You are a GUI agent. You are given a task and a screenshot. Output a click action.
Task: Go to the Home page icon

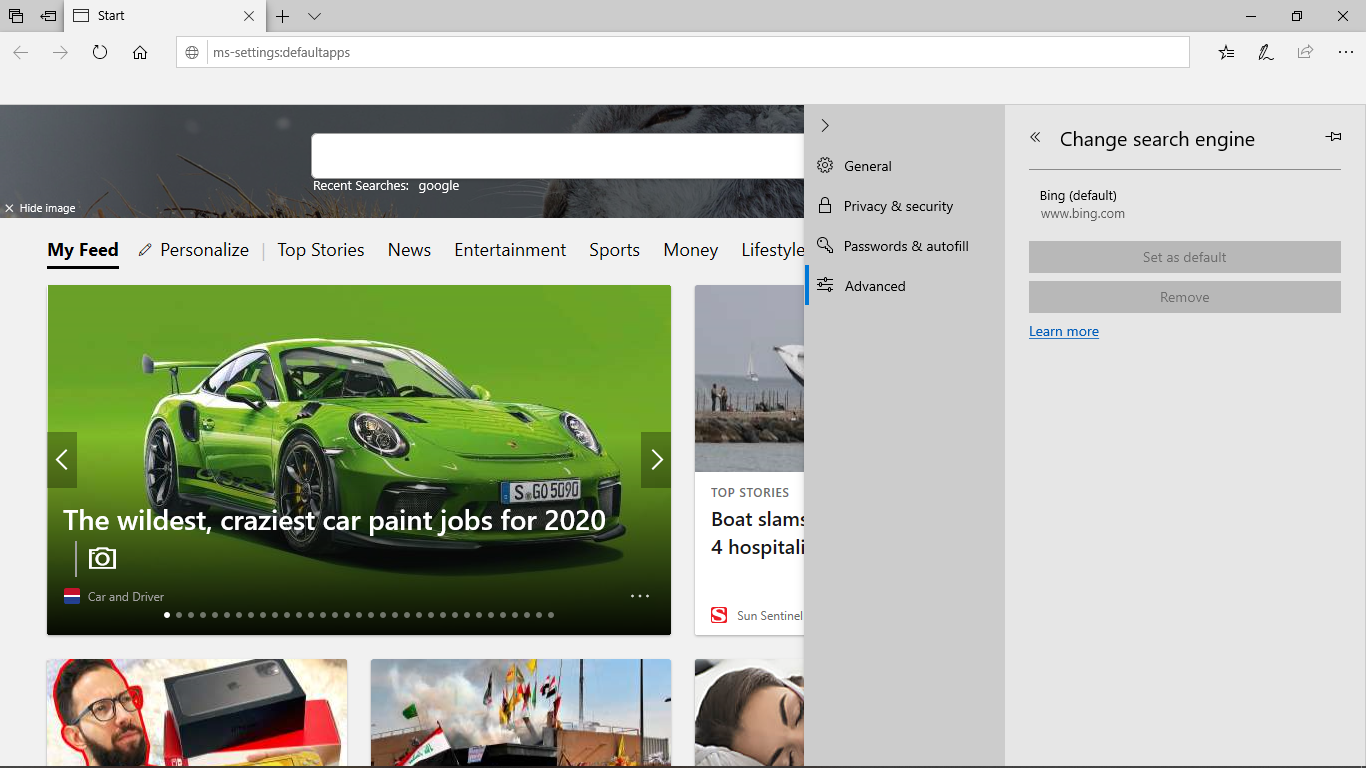(140, 52)
